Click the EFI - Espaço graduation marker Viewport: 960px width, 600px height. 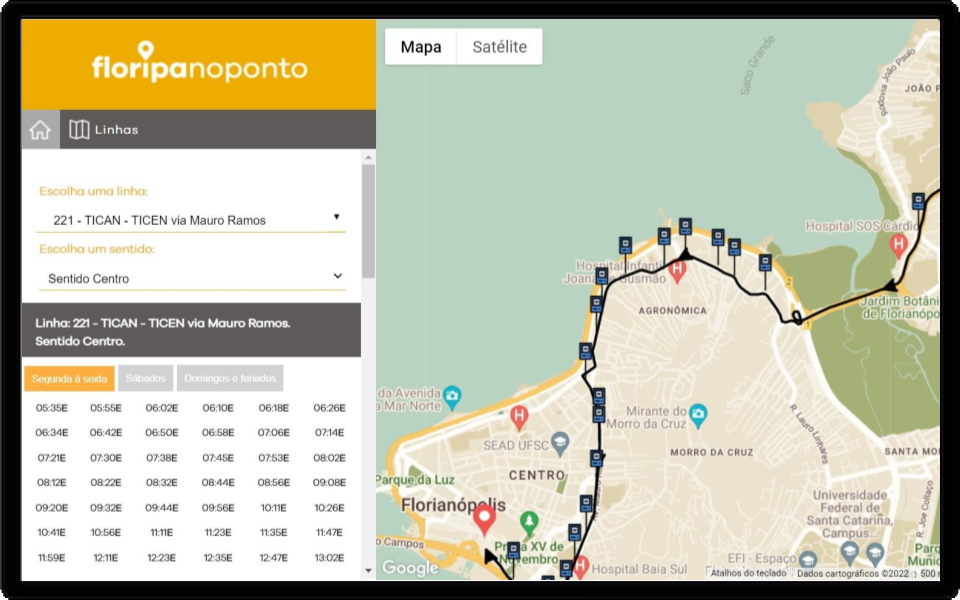point(808,560)
